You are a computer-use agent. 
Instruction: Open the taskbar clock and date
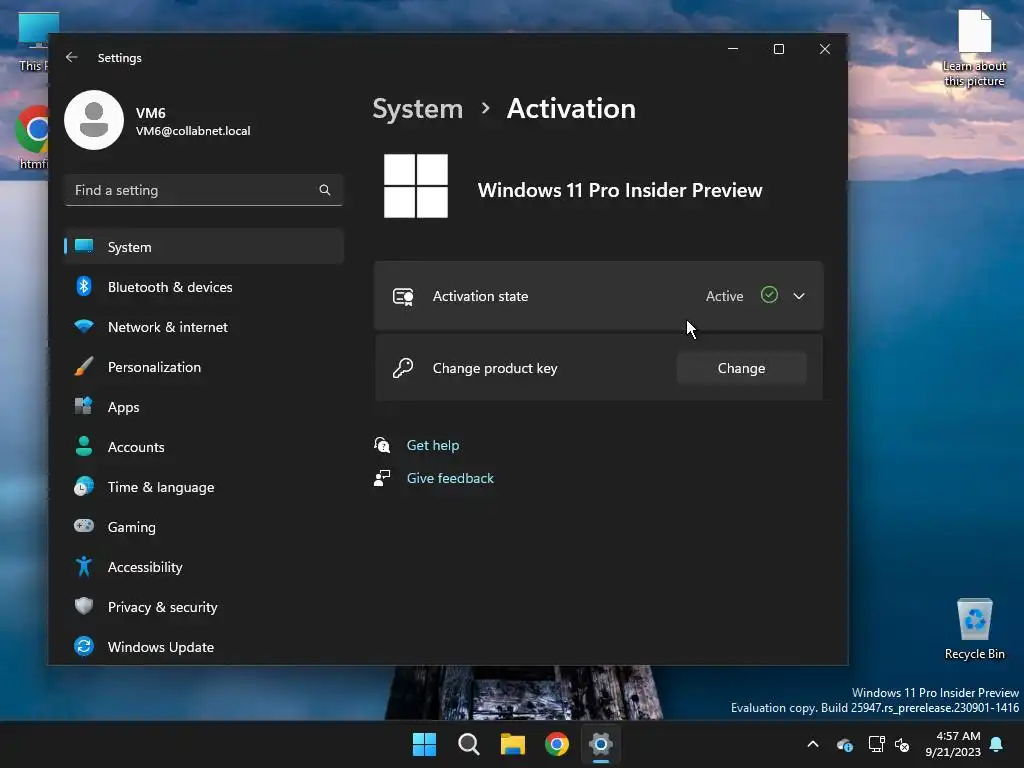coord(953,744)
